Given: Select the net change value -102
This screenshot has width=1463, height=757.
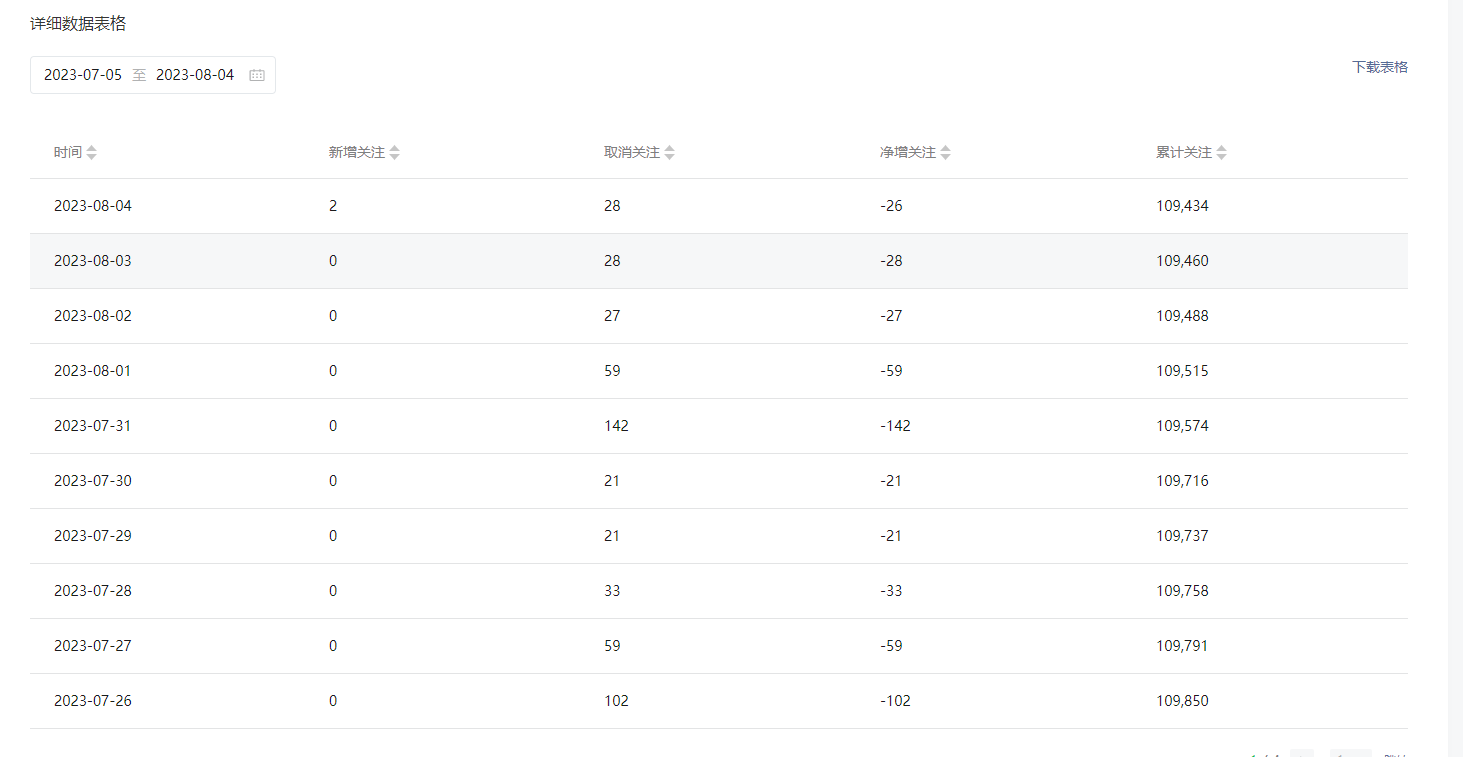Looking at the screenshot, I should click(x=895, y=701).
